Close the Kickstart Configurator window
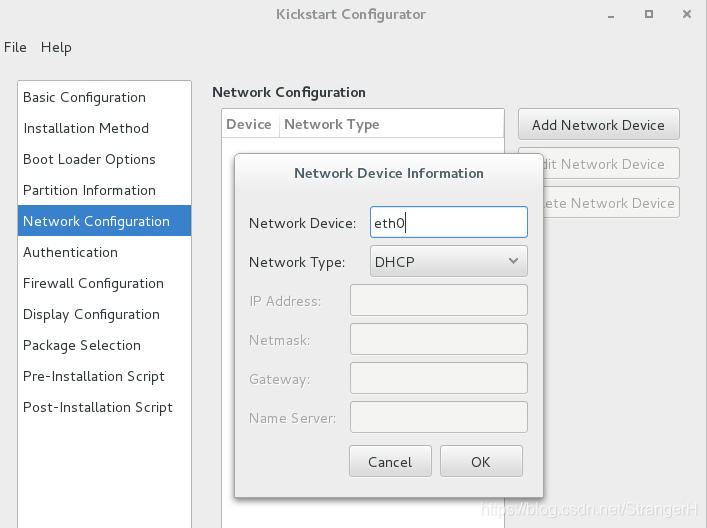The width and height of the screenshot is (707, 528). tap(687, 14)
